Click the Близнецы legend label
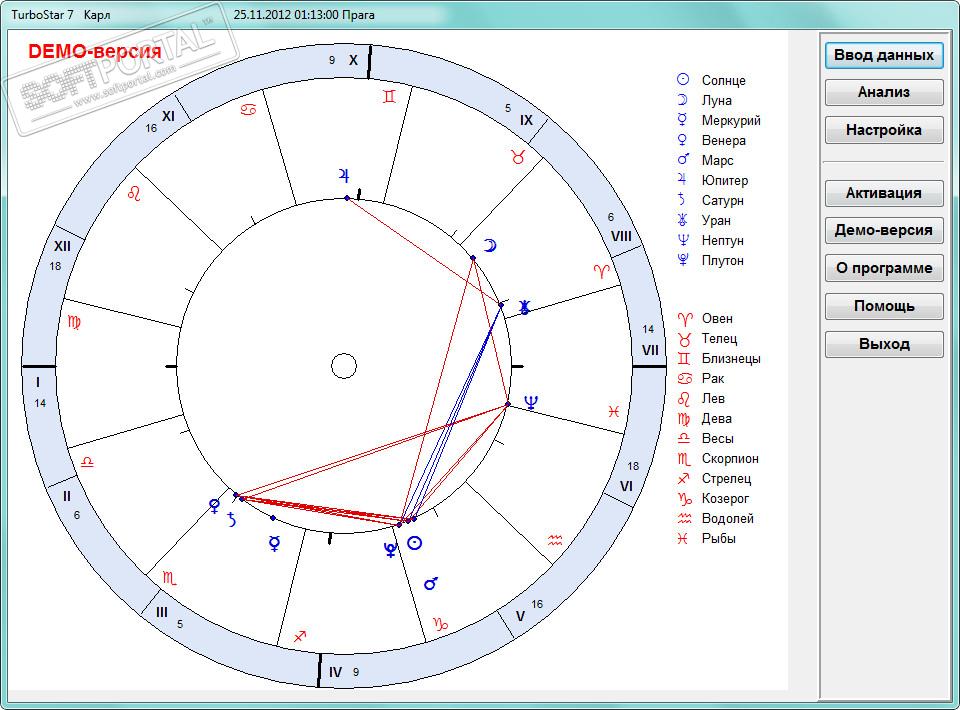The width and height of the screenshot is (960, 710). pos(731,359)
